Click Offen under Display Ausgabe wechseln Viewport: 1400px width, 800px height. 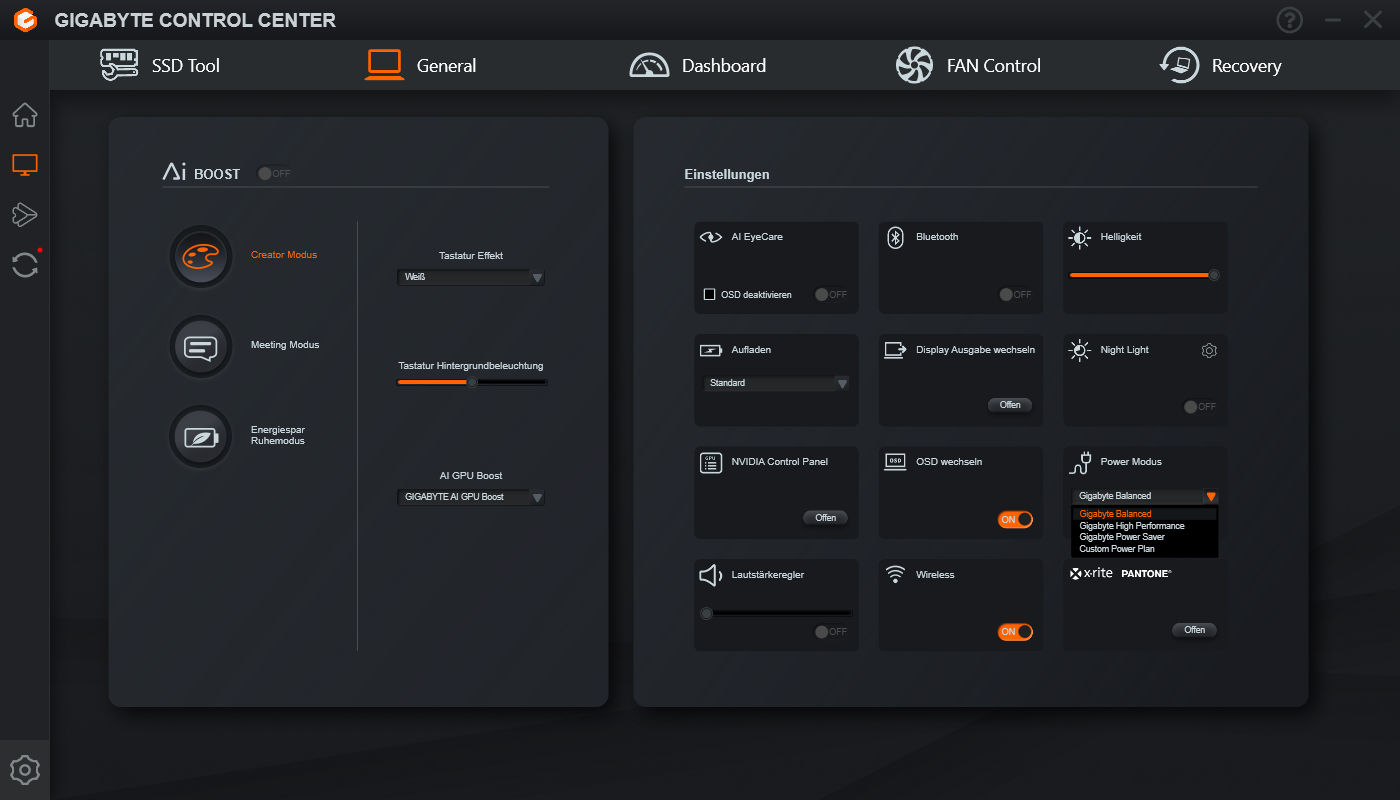(1010, 405)
